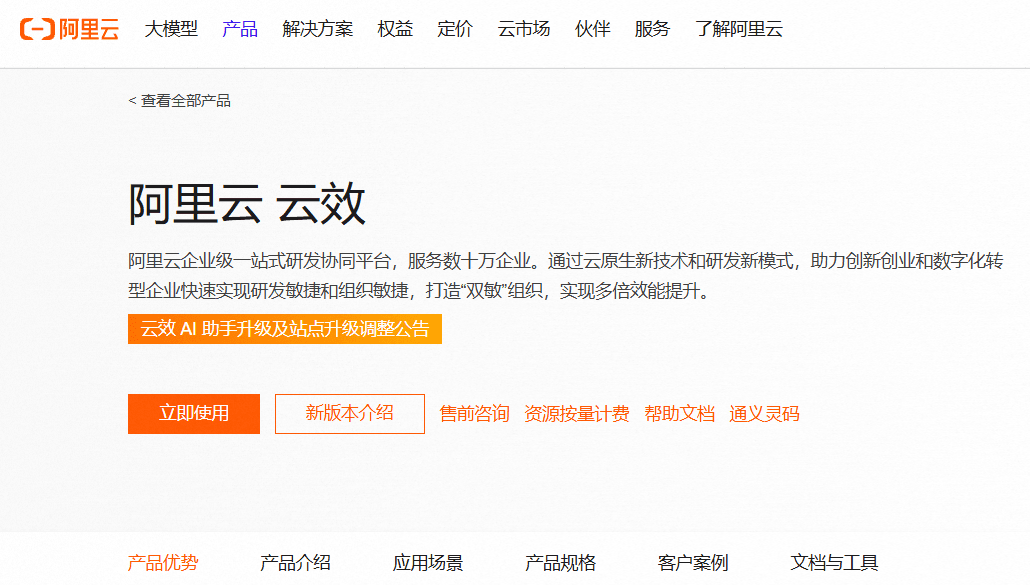Click the 立即使用 button

pyautogui.click(x=194, y=414)
